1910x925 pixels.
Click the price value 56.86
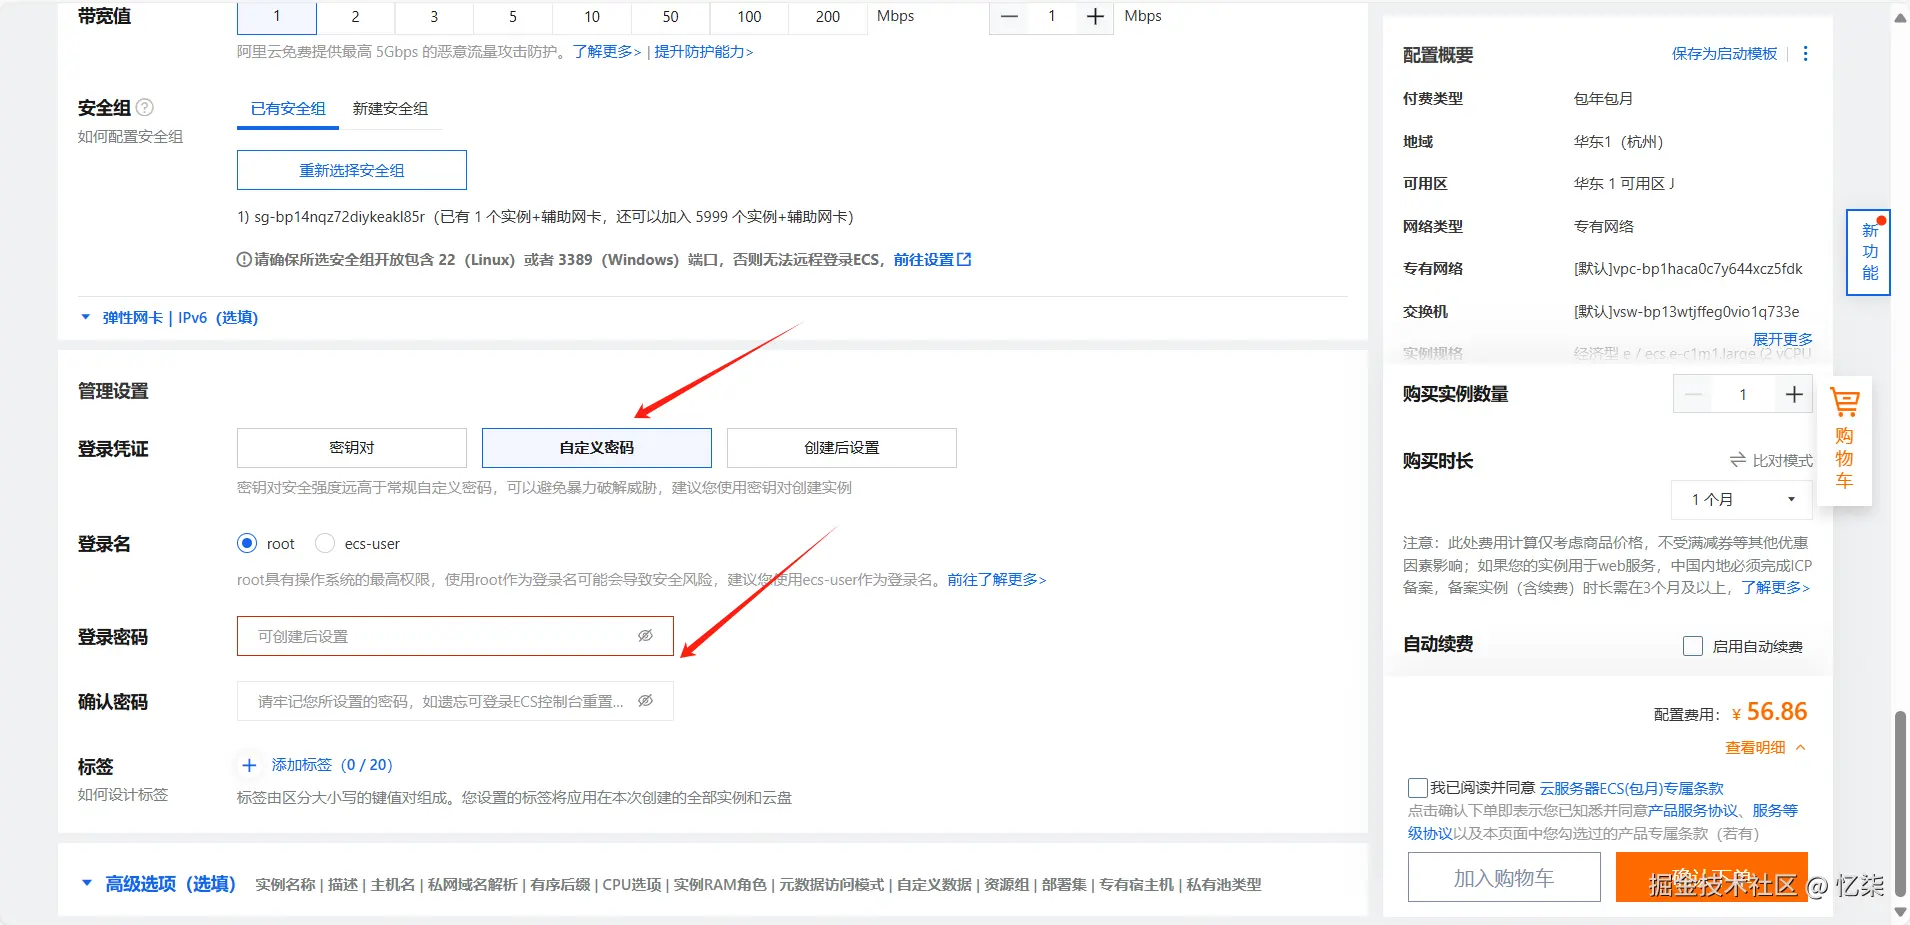pyautogui.click(x=1777, y=711)
